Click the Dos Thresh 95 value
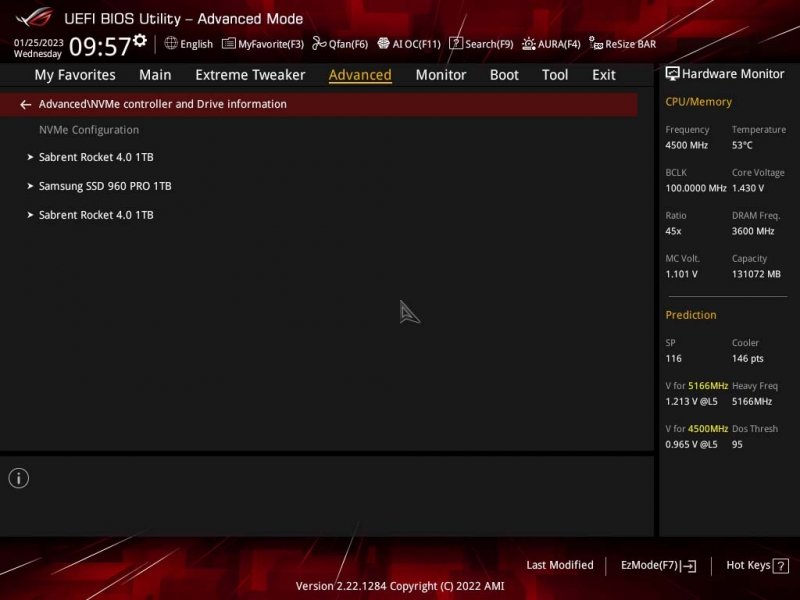This screenshot has width=800, height=600. click(737, 444)
